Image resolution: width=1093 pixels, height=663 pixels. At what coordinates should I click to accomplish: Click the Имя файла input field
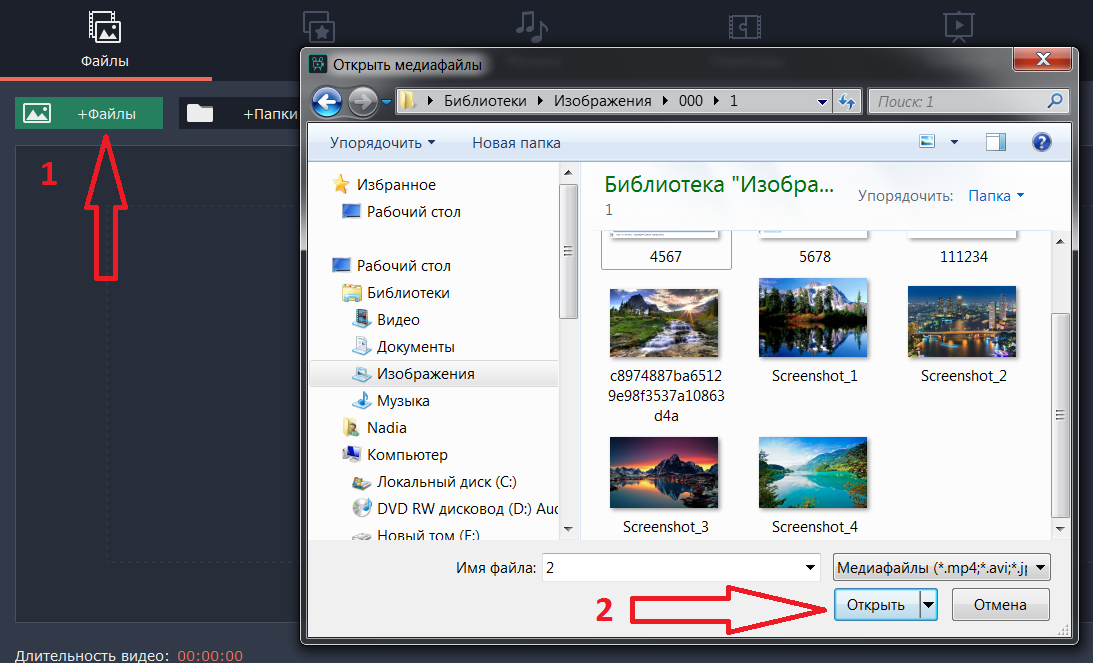[678, 568]
